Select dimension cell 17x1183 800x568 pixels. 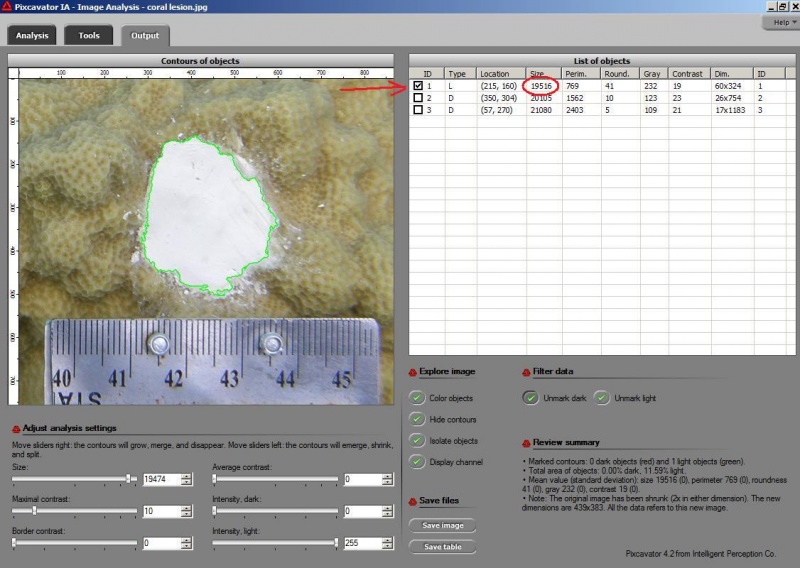(730, 110)
